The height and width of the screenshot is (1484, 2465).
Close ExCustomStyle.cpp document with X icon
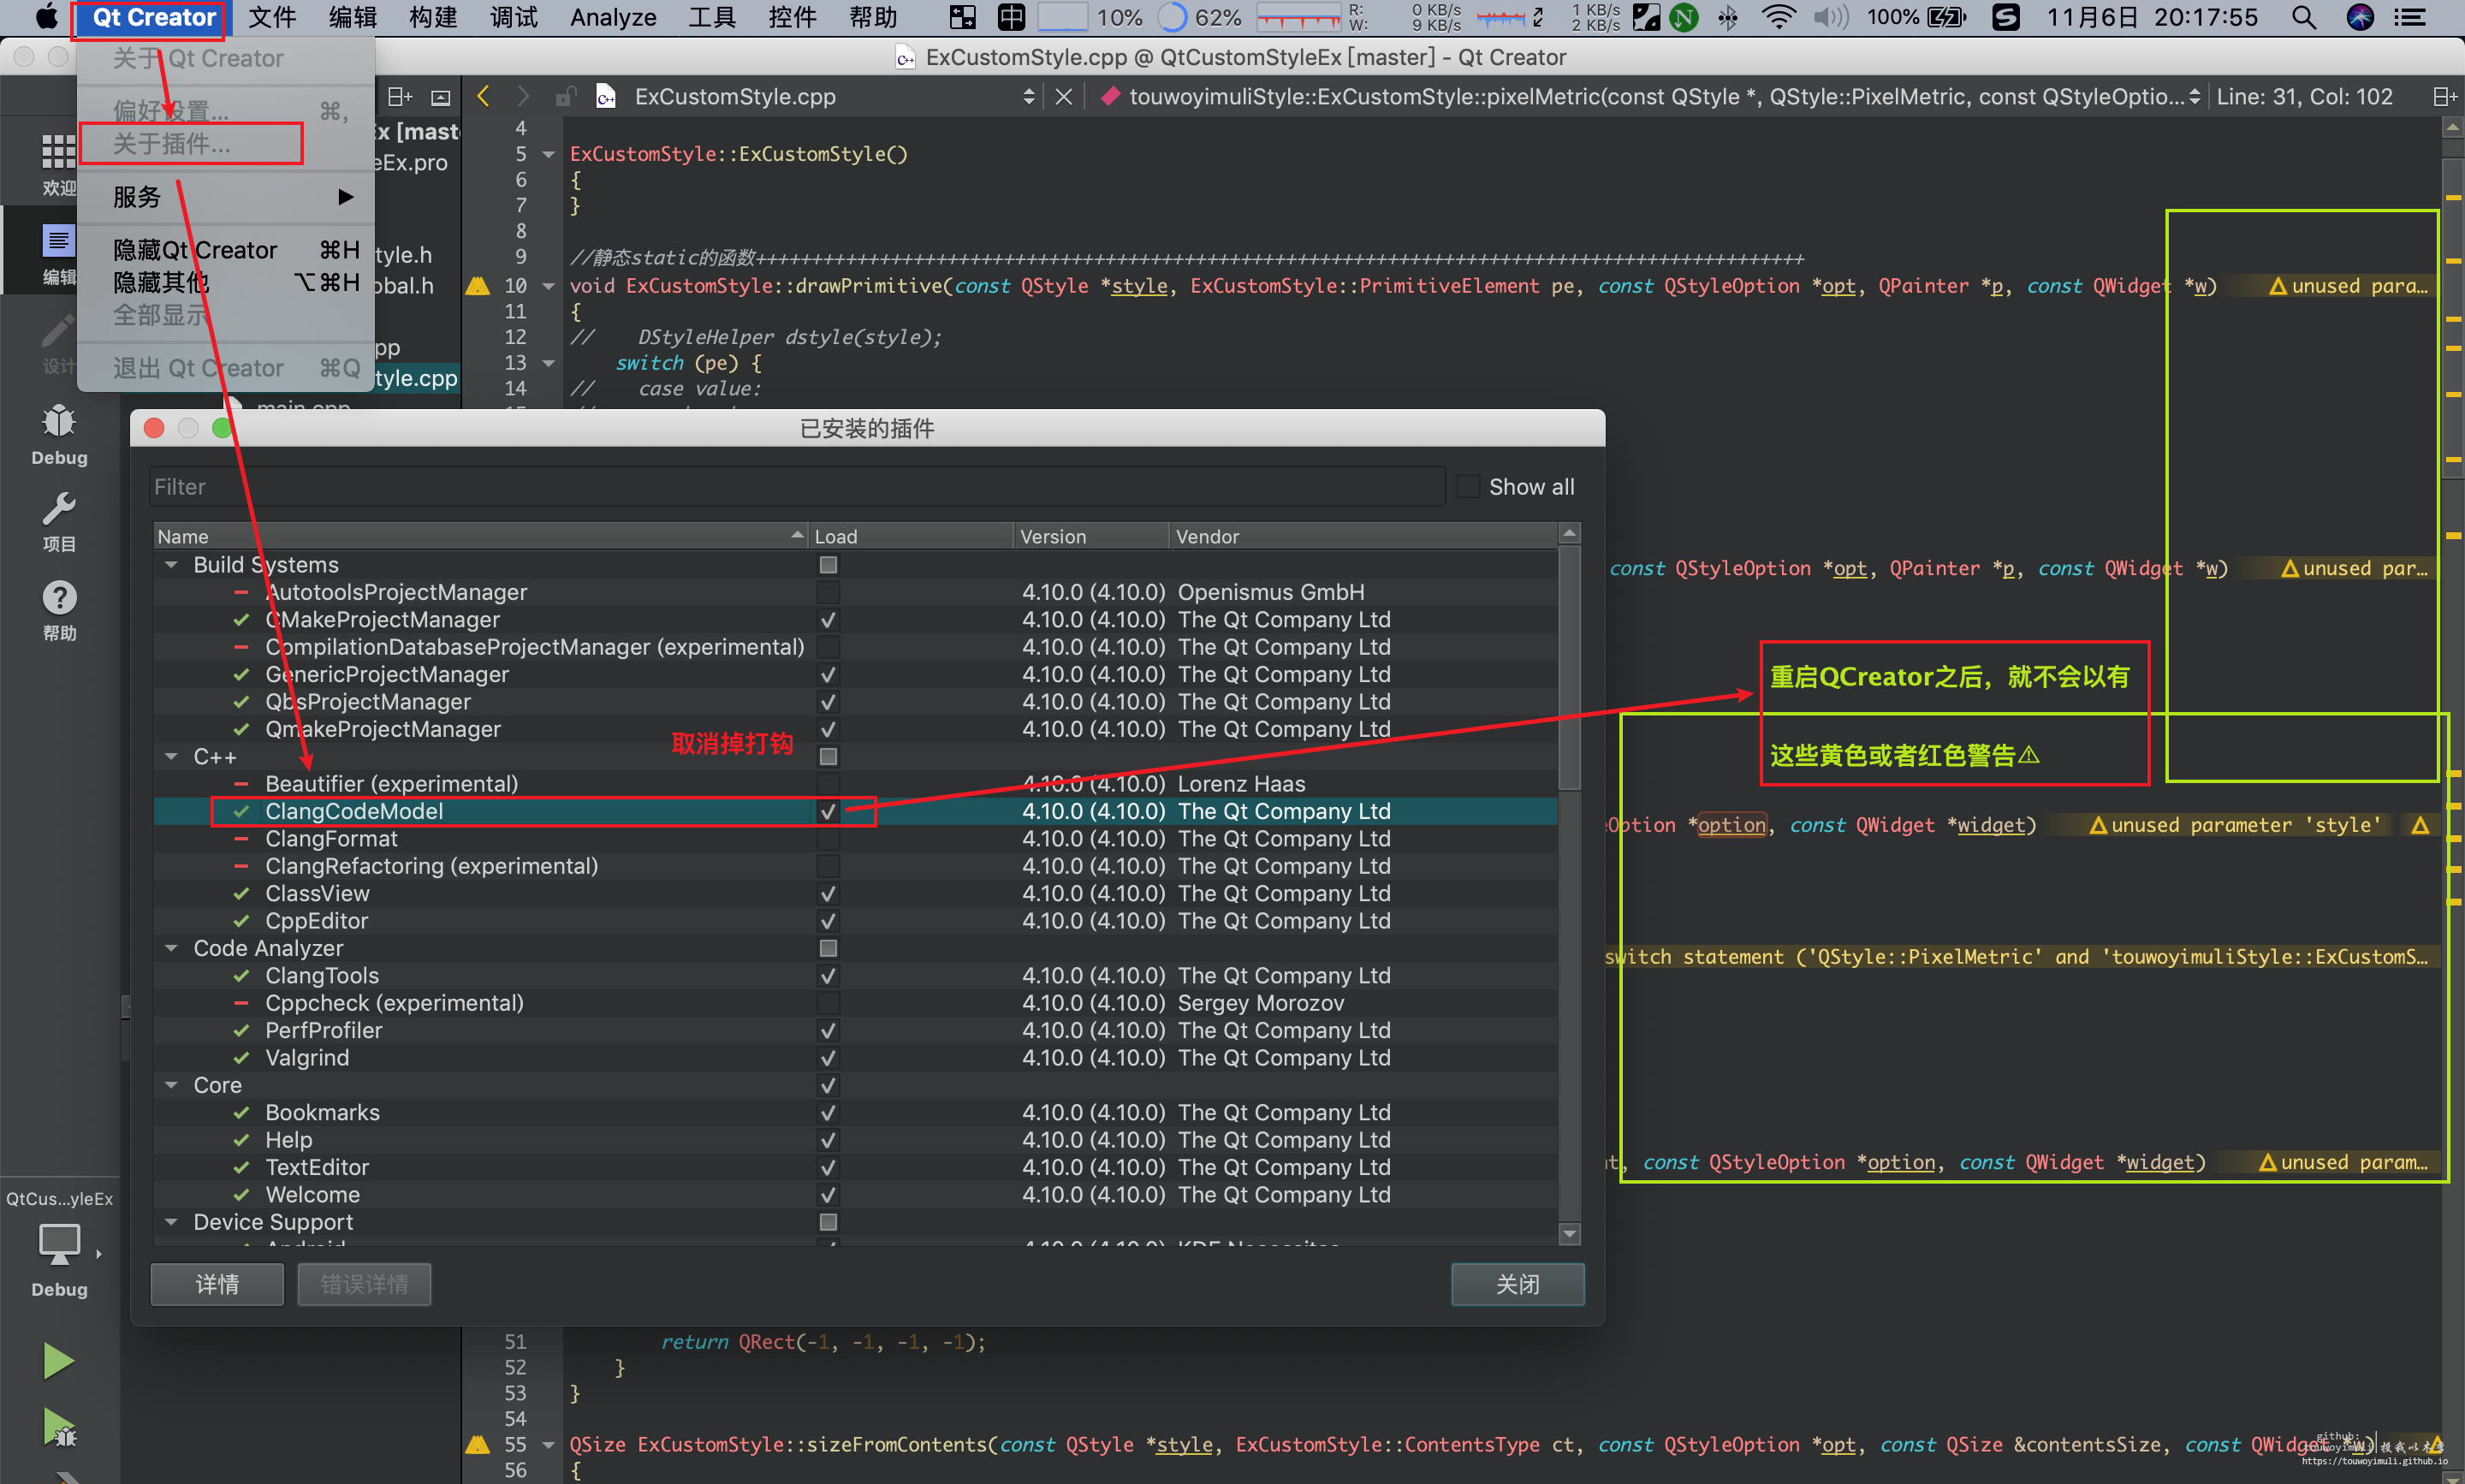tap(1064, 97)
